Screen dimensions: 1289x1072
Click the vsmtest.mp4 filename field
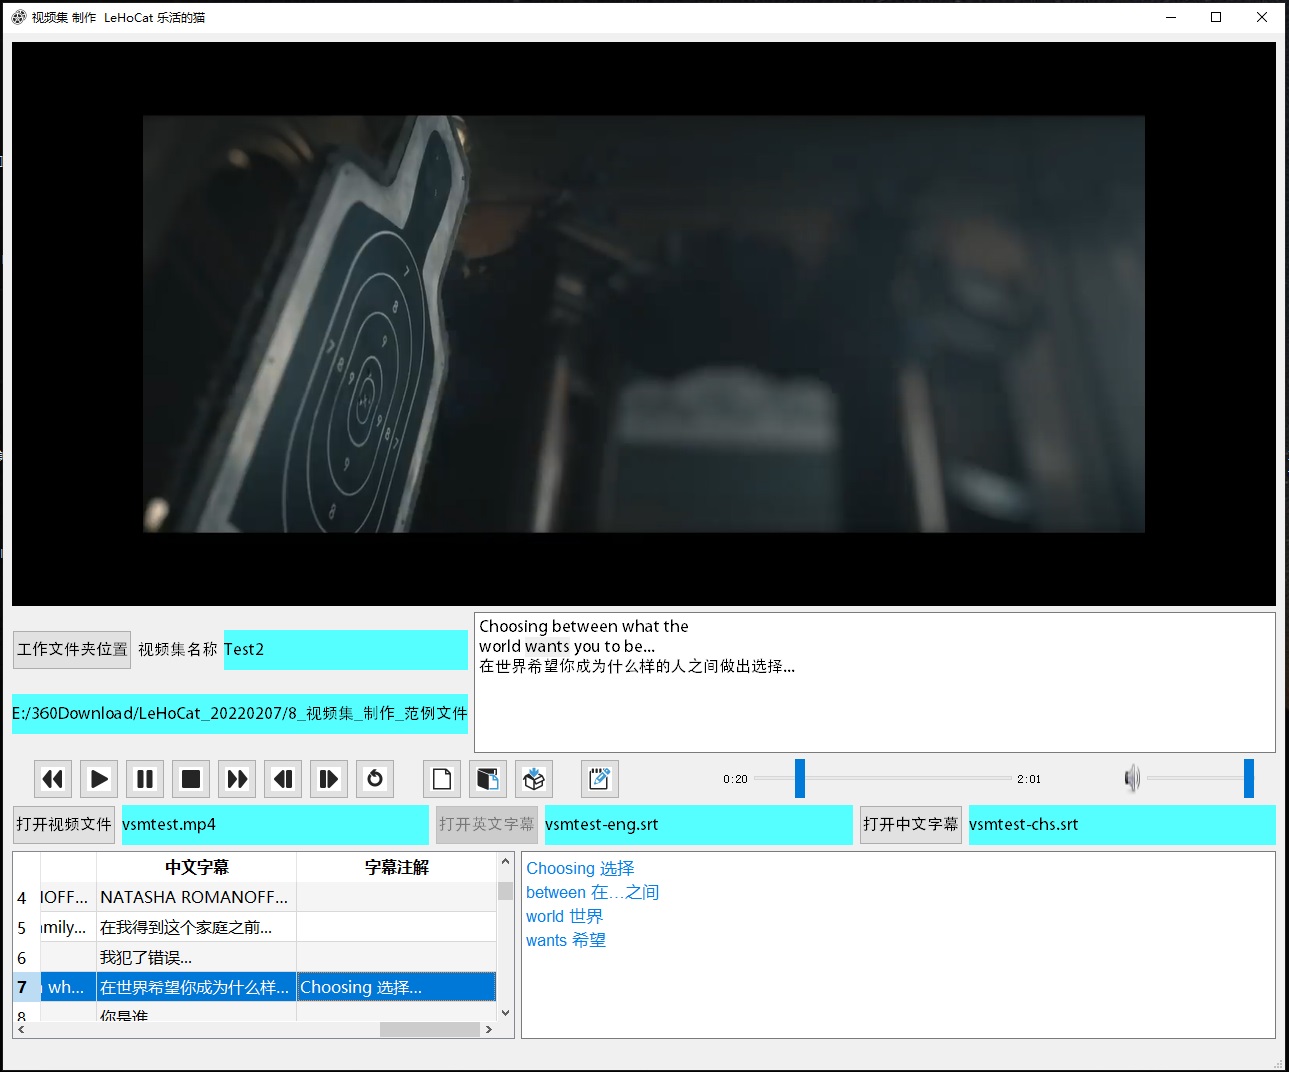pyautogui.click(x=275, y=825)
